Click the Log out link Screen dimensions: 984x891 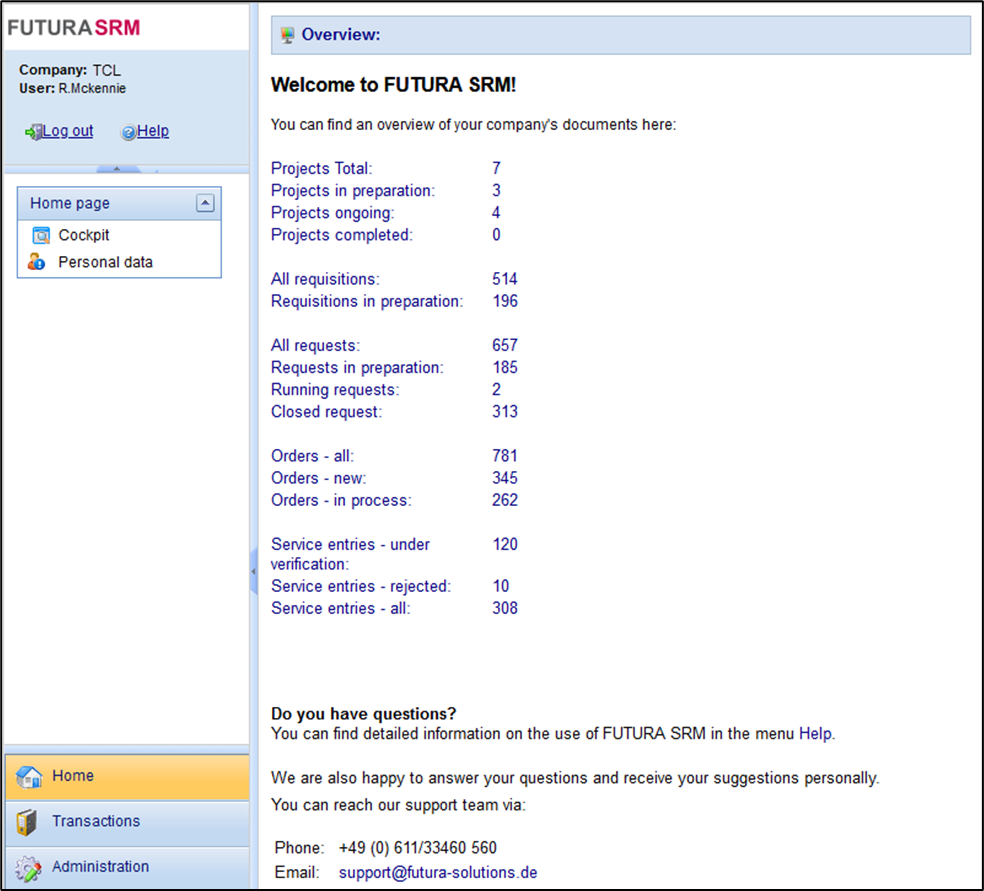click(x=68, y=131)
